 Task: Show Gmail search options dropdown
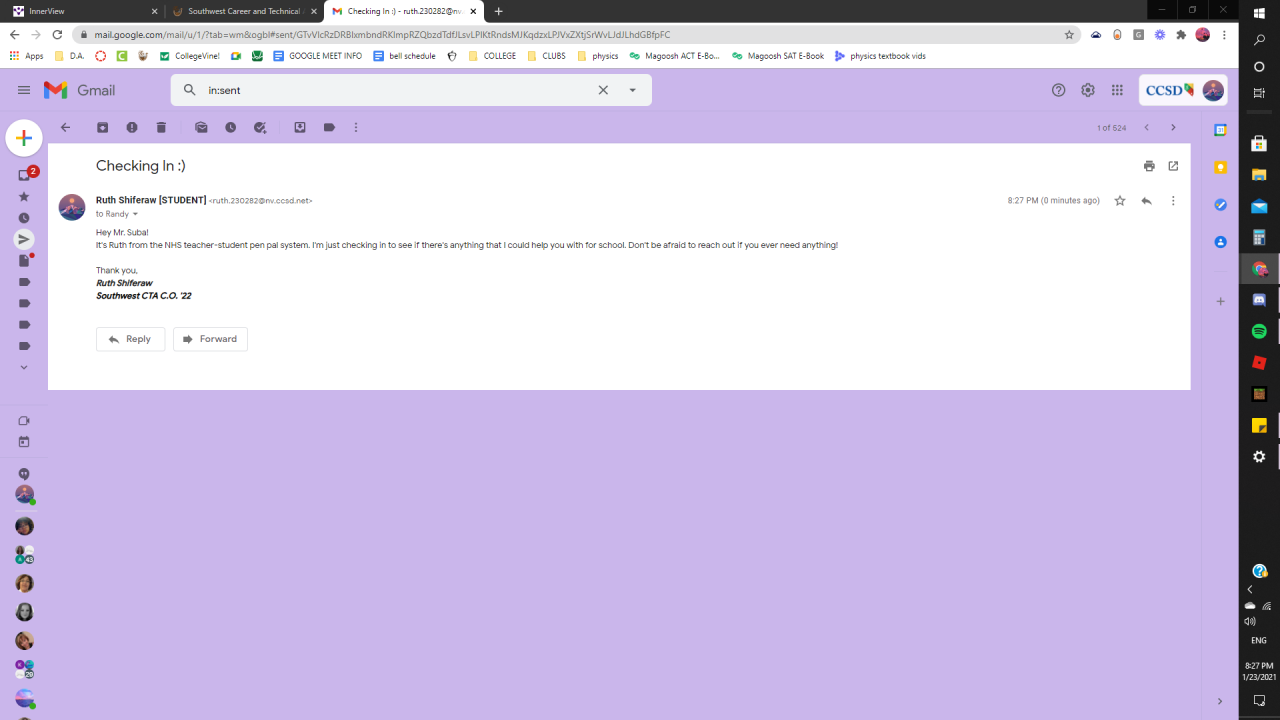pos(632,90)
